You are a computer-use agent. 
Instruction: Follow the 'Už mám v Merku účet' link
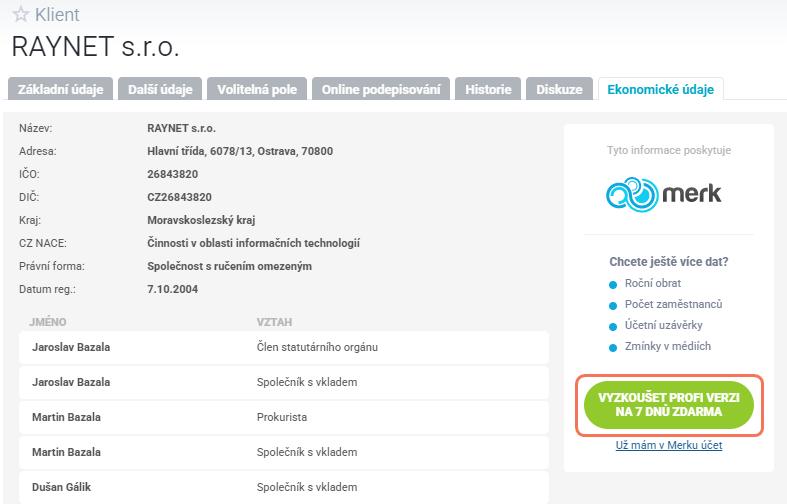pyautogui.click(x=669, y=445)
